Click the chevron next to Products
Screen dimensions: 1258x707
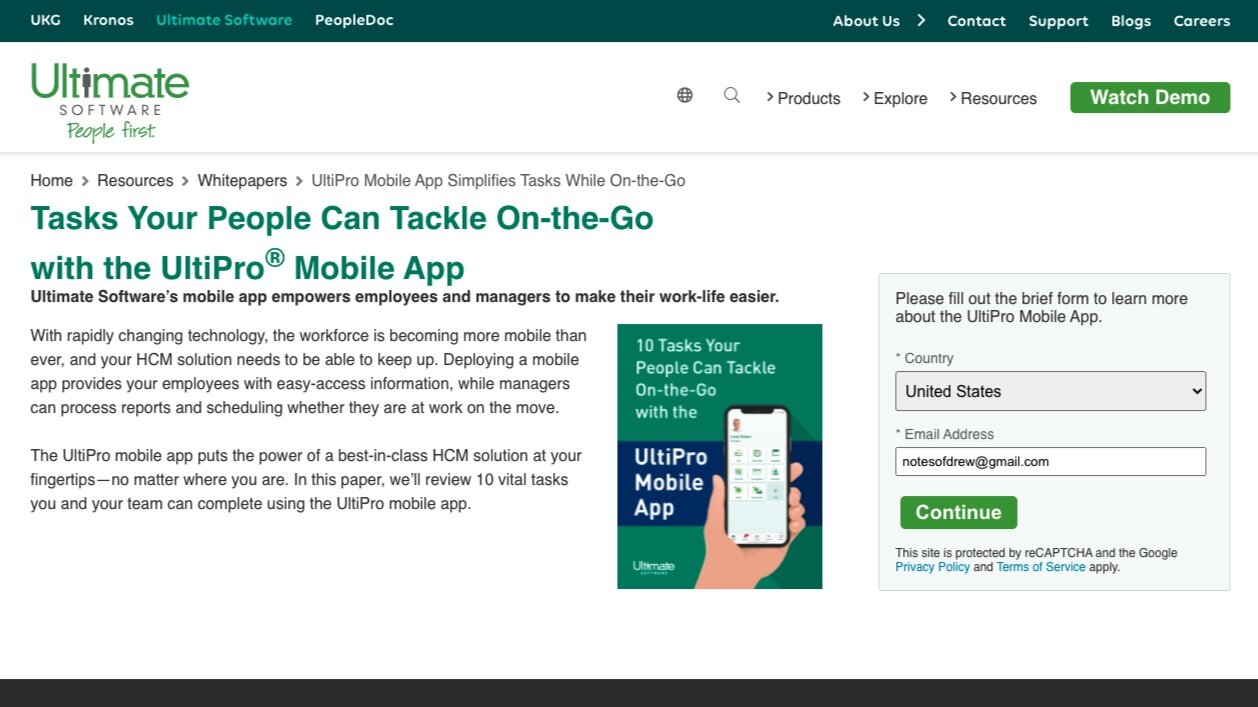click(769, 97)
